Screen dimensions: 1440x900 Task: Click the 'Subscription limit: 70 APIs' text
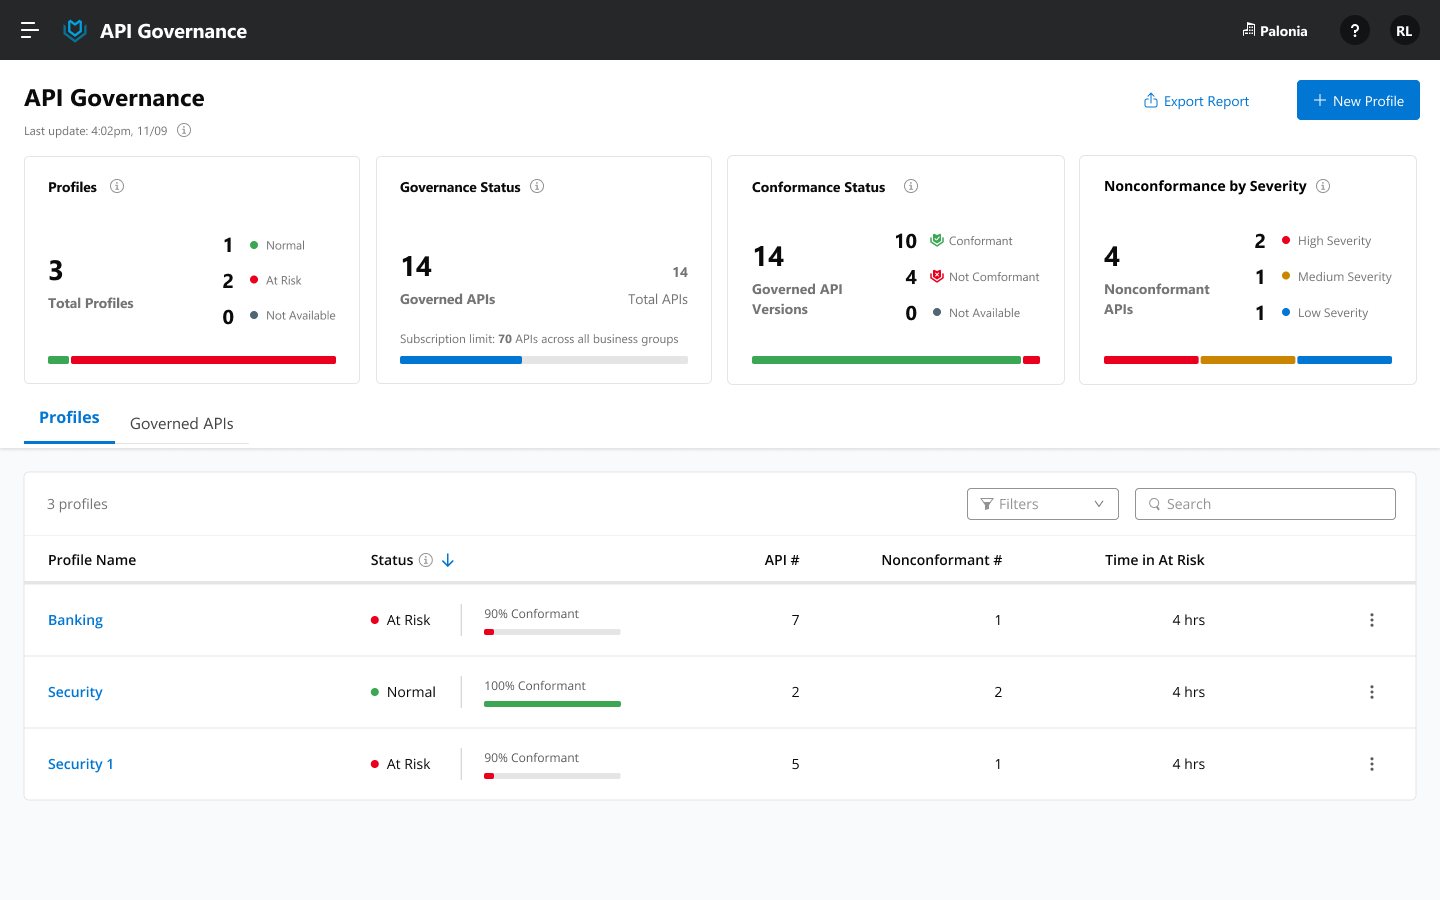coord(539,339)
